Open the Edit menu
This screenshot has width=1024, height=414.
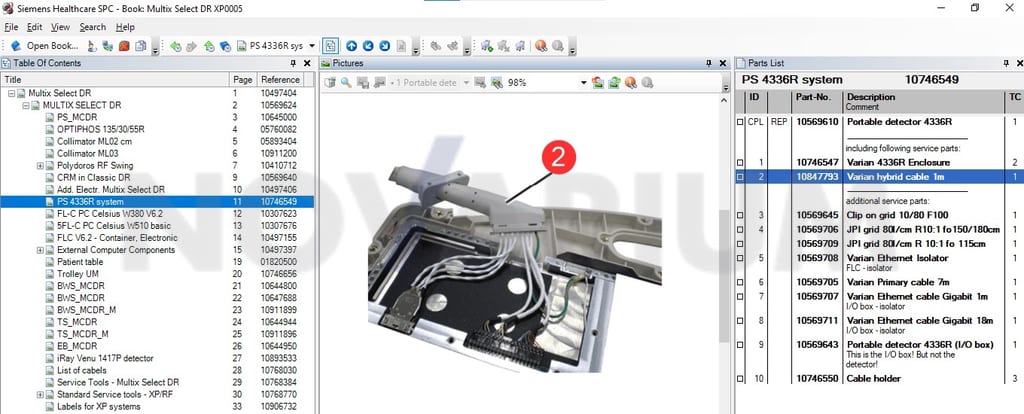point(35,27)
